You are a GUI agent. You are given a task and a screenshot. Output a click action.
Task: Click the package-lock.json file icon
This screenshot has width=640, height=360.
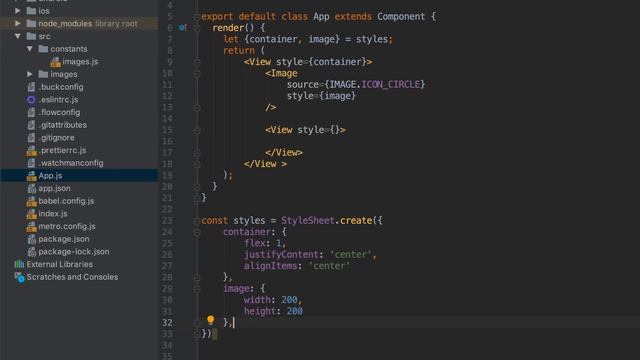click(x=31, y=252)
